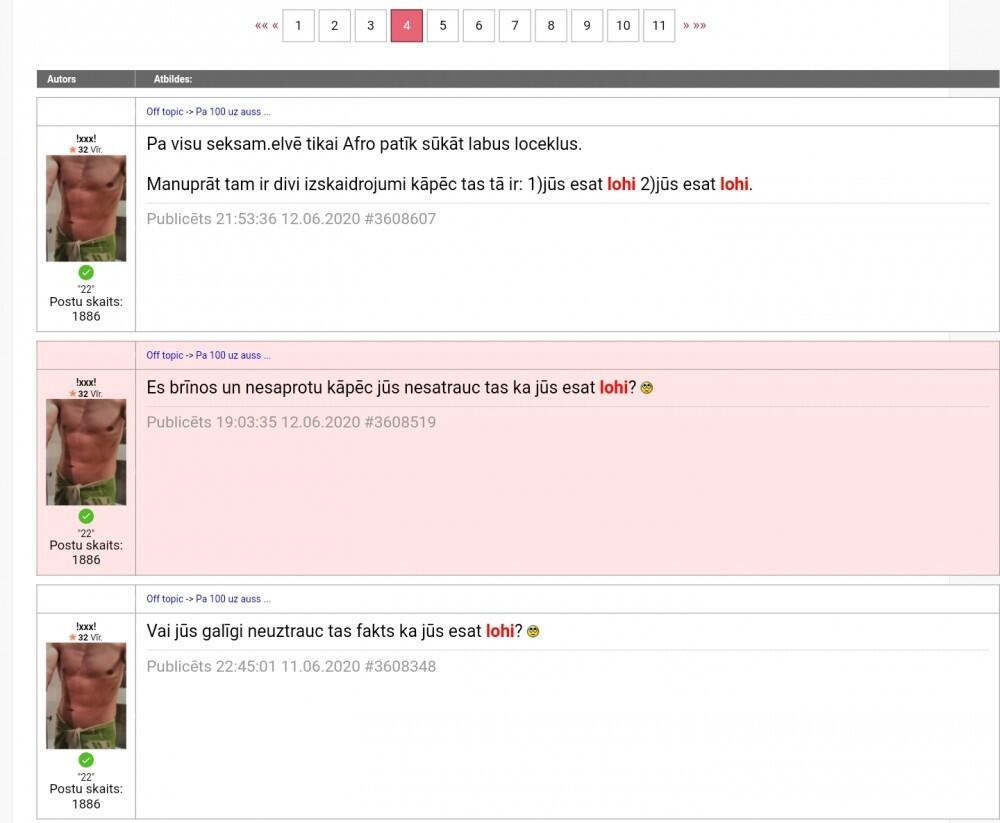Click avatar thumbnail in first post
Screen dimensions: 1000x823
coord(86,208)
